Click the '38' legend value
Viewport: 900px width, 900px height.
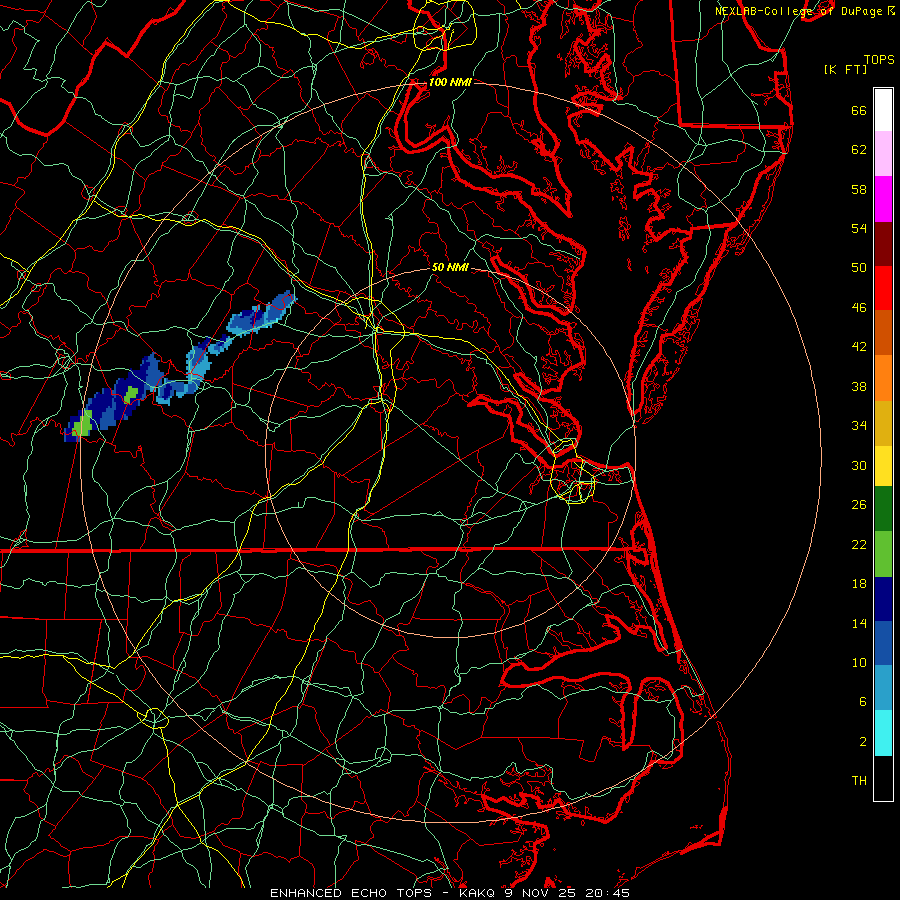point(859,386)
